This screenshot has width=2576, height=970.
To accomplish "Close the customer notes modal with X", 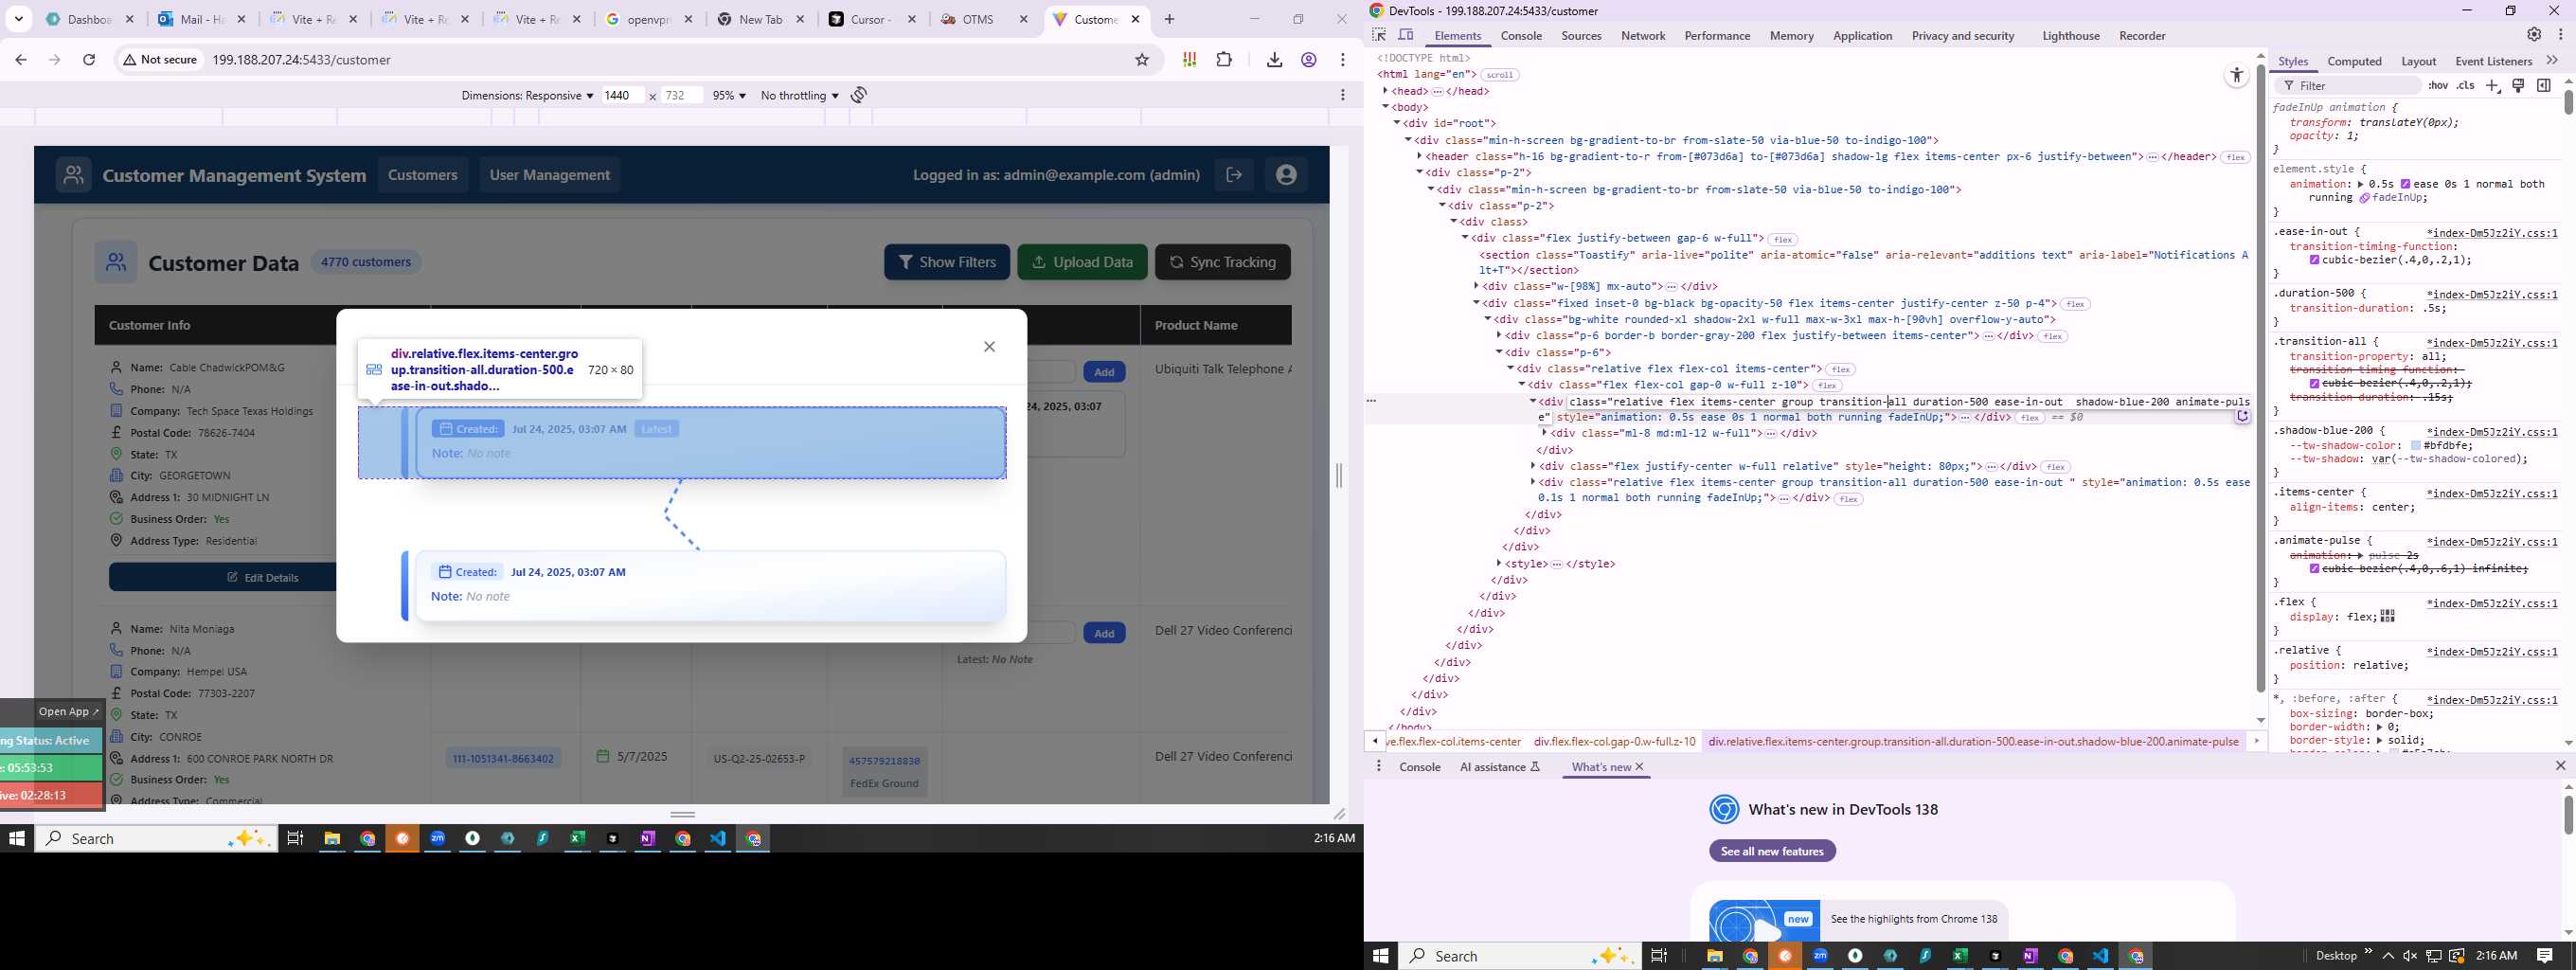I will (x=989, y=347).
